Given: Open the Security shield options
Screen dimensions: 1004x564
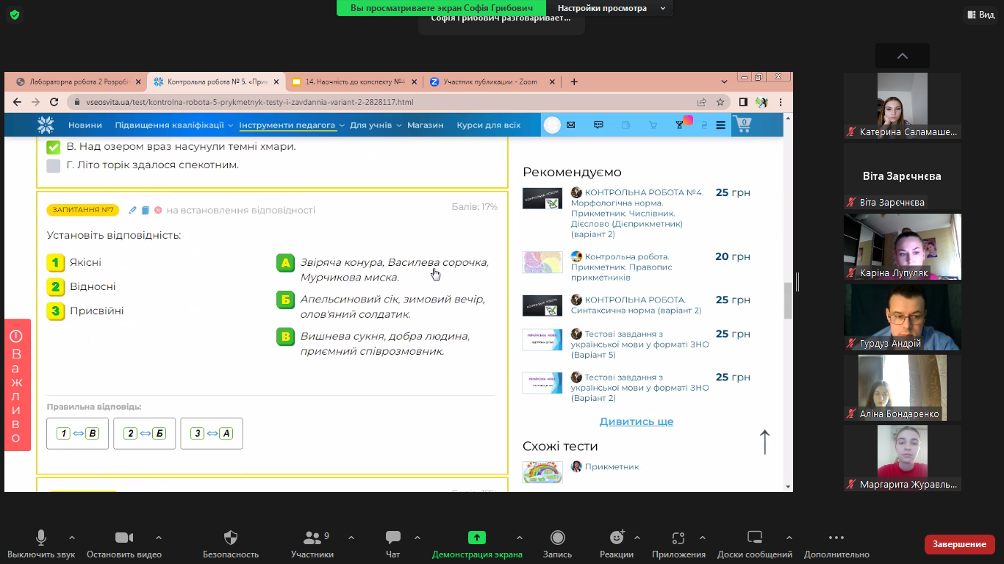Looking at the screenshot, I should (231, 538).
